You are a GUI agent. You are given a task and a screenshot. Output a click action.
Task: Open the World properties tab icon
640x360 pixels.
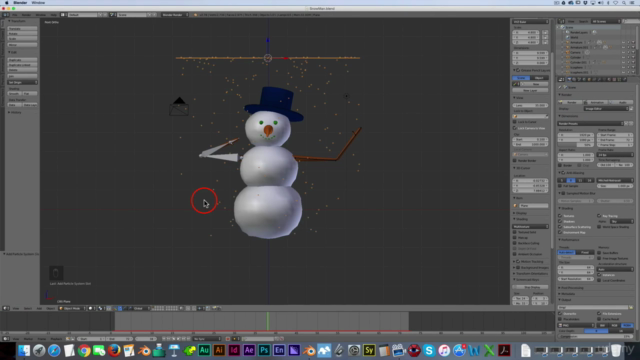click(584, 80)
